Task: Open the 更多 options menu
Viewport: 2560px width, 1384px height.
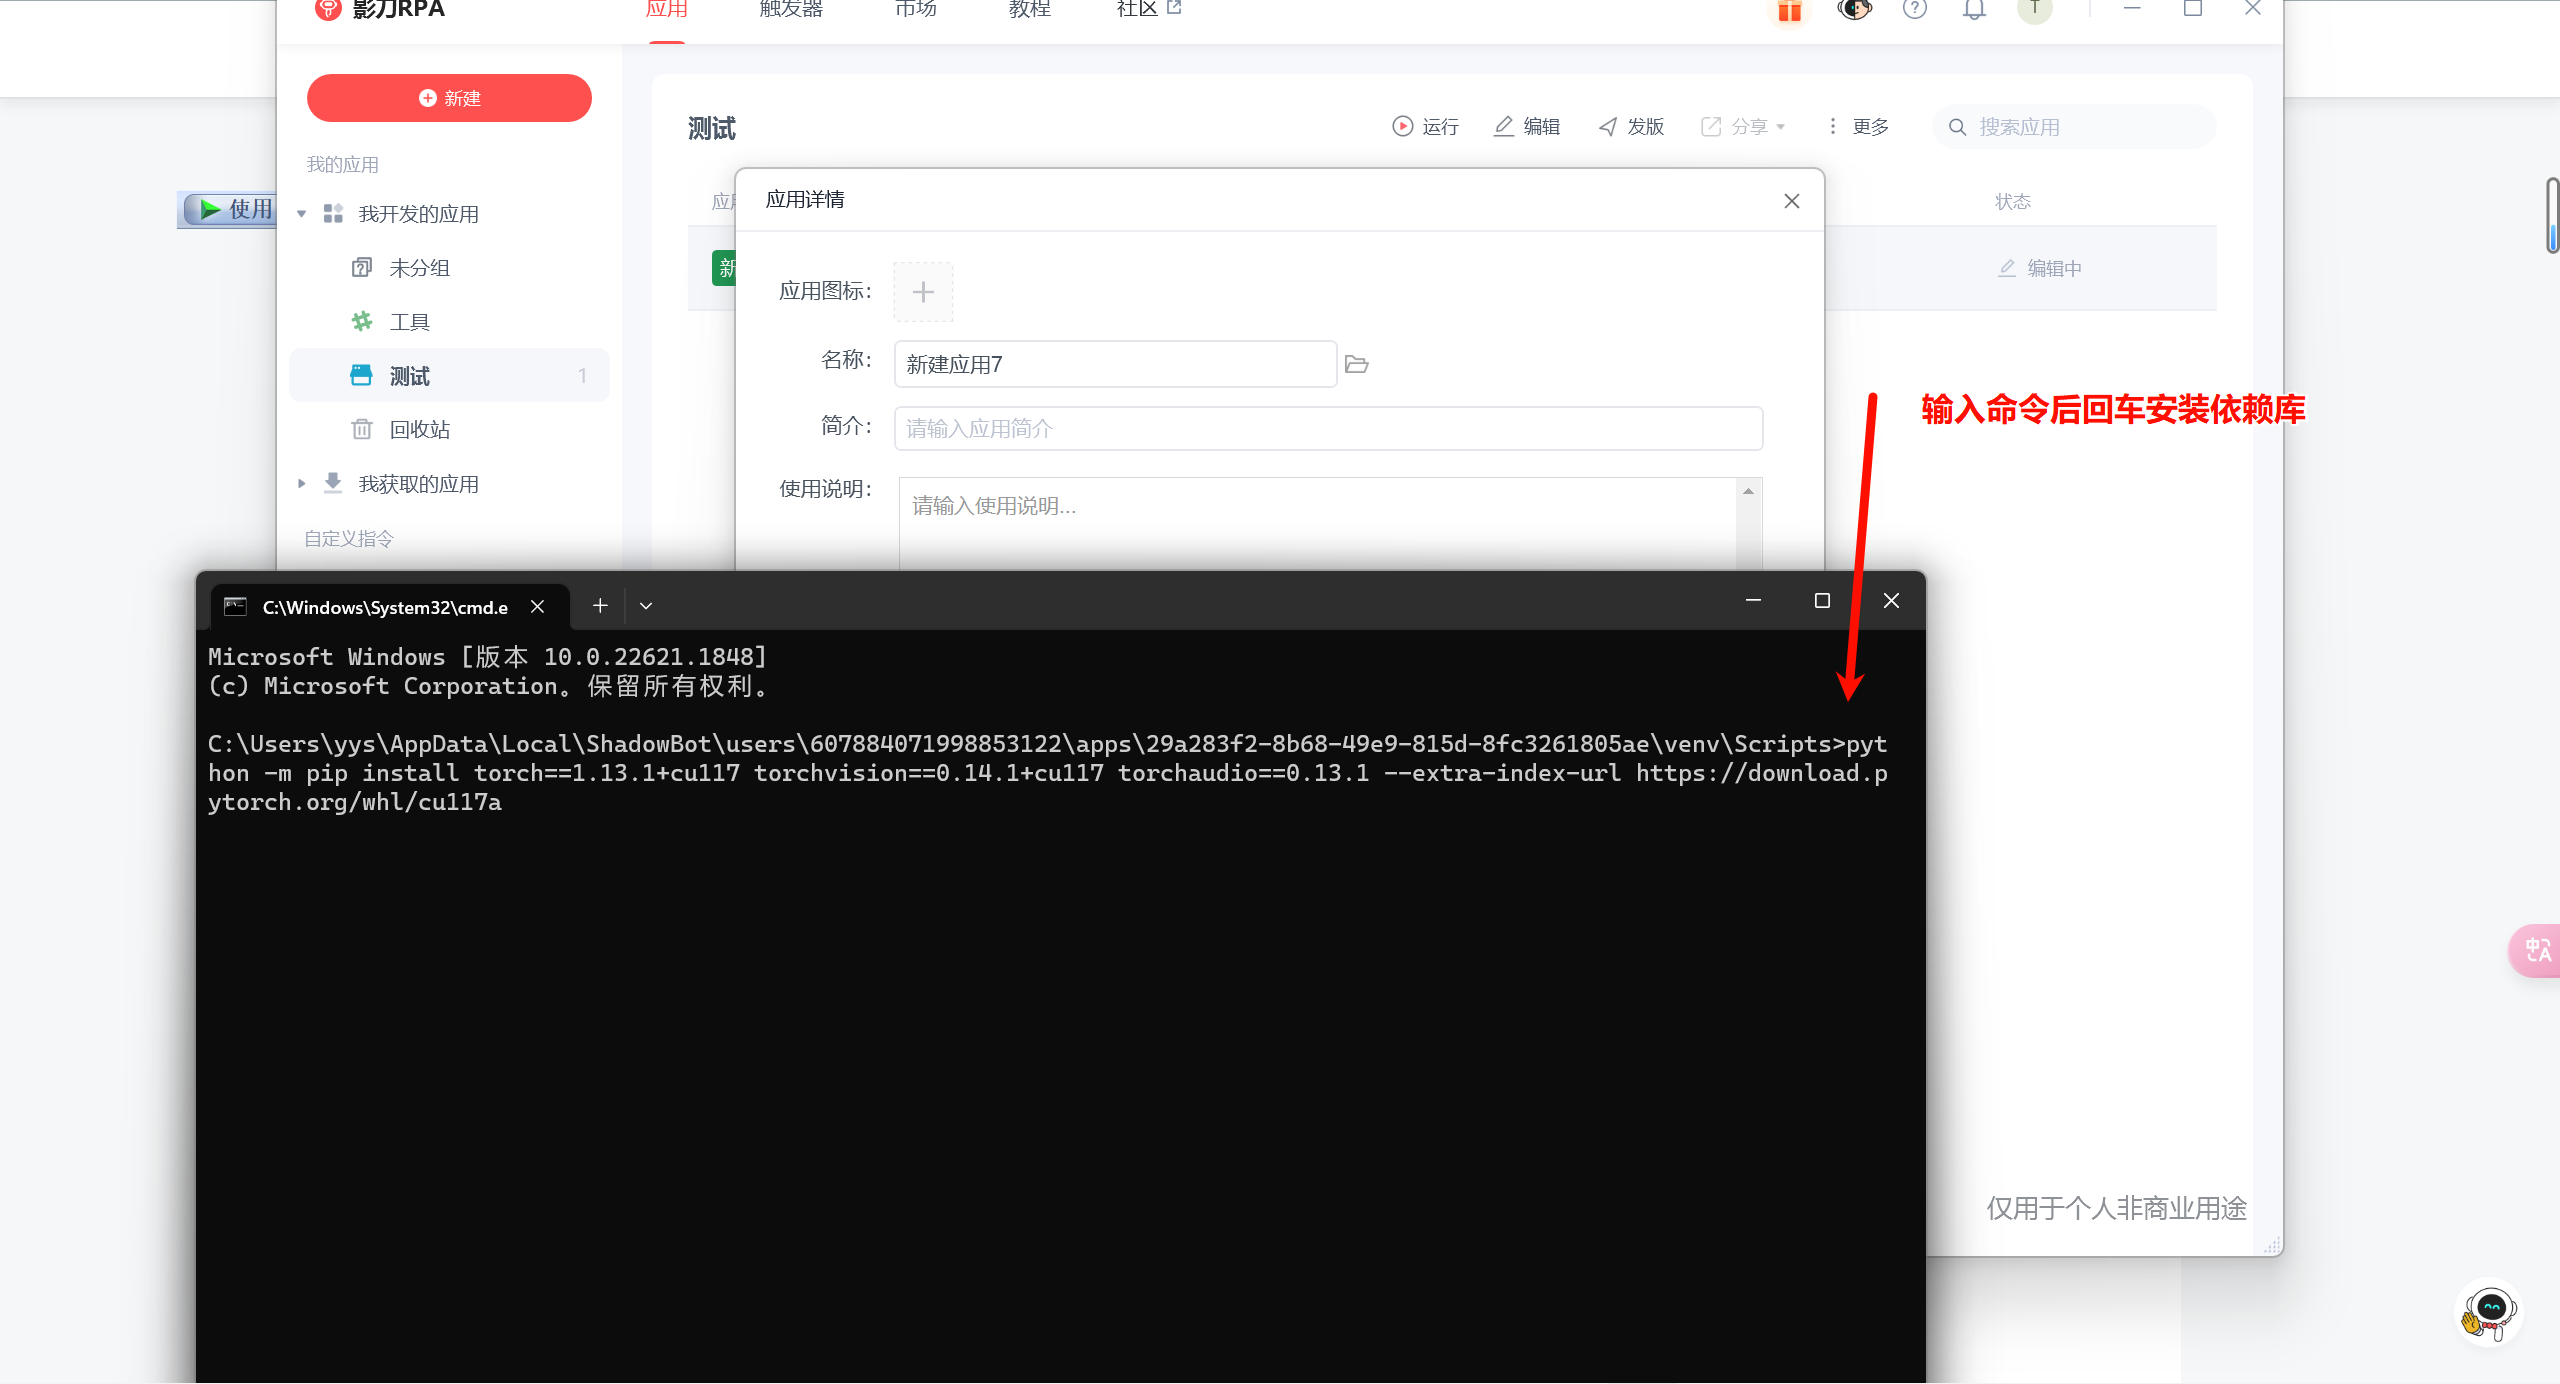Action: (1859, 126)
